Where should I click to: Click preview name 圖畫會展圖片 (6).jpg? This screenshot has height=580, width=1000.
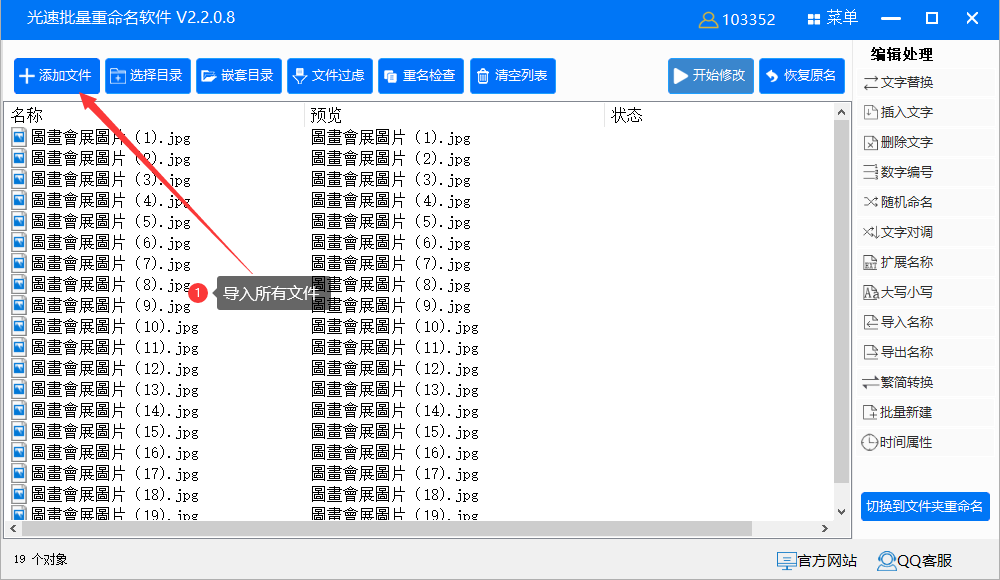tap(391, 242)
